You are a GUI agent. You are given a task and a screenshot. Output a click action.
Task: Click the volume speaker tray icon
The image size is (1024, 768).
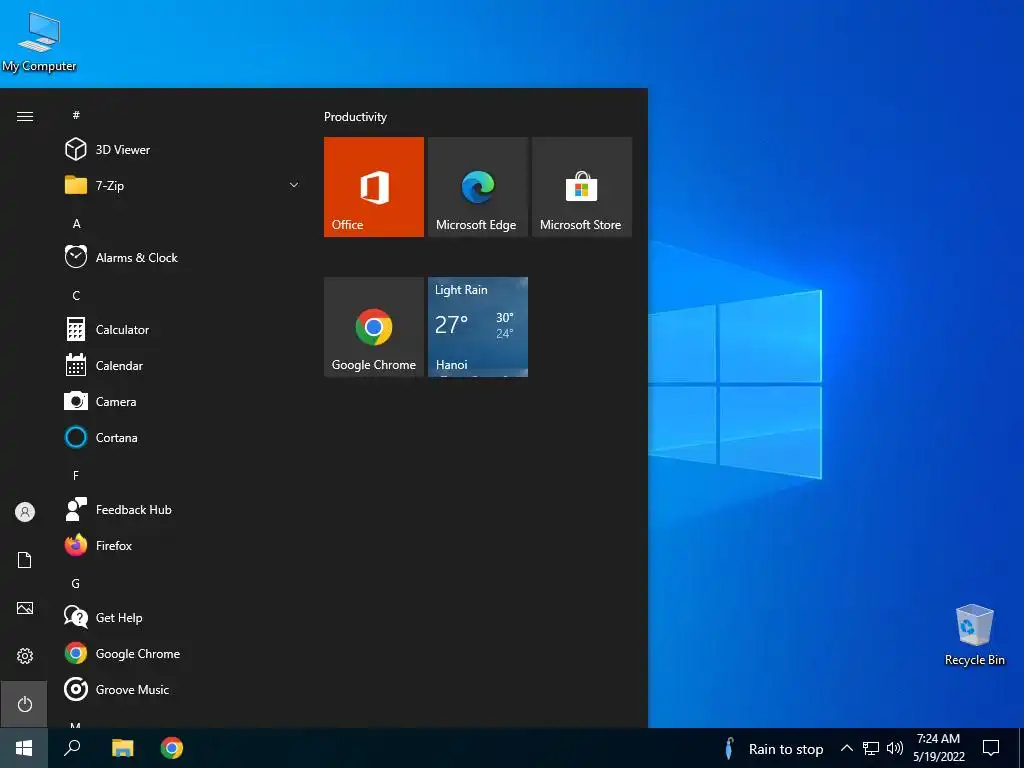(895, 748)
